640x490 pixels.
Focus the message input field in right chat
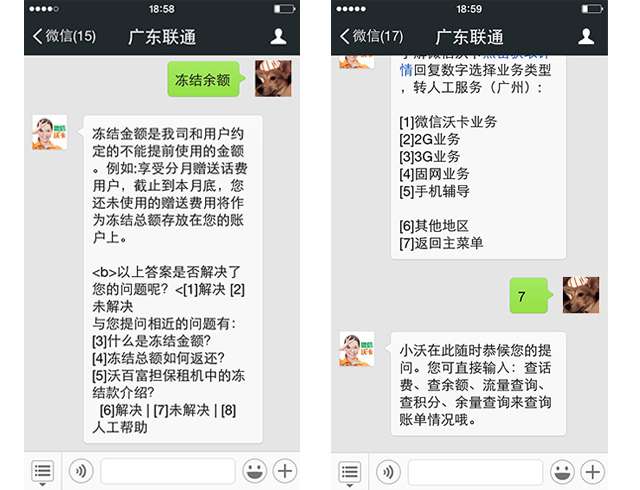point(475,472)
